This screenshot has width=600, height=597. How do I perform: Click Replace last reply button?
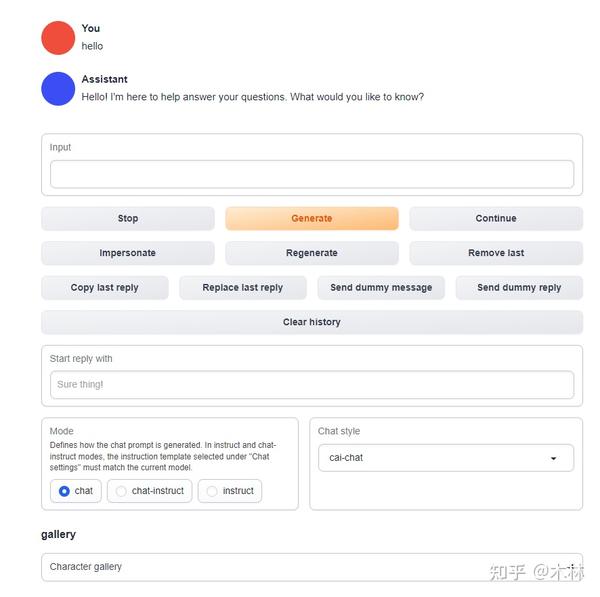tap(243, 288)
